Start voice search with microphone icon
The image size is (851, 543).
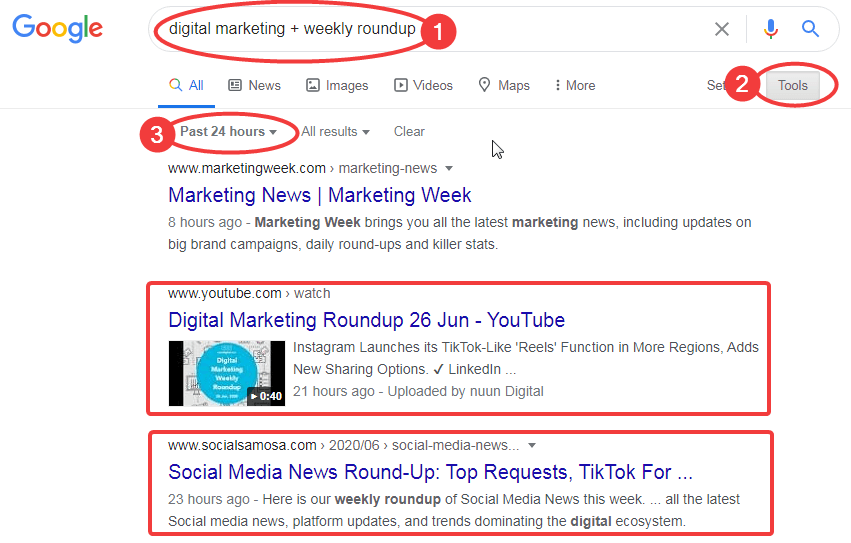(x=771, y=29)
